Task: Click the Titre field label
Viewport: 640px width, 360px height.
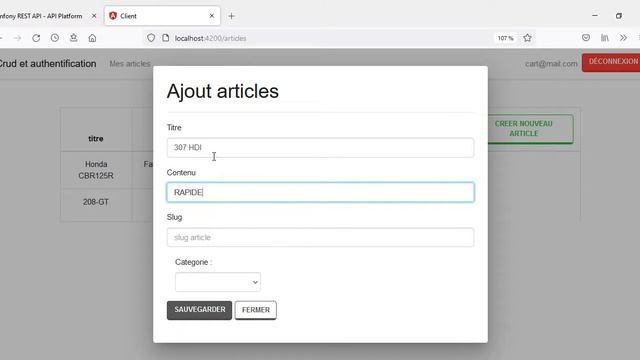Action: [174, 128]
